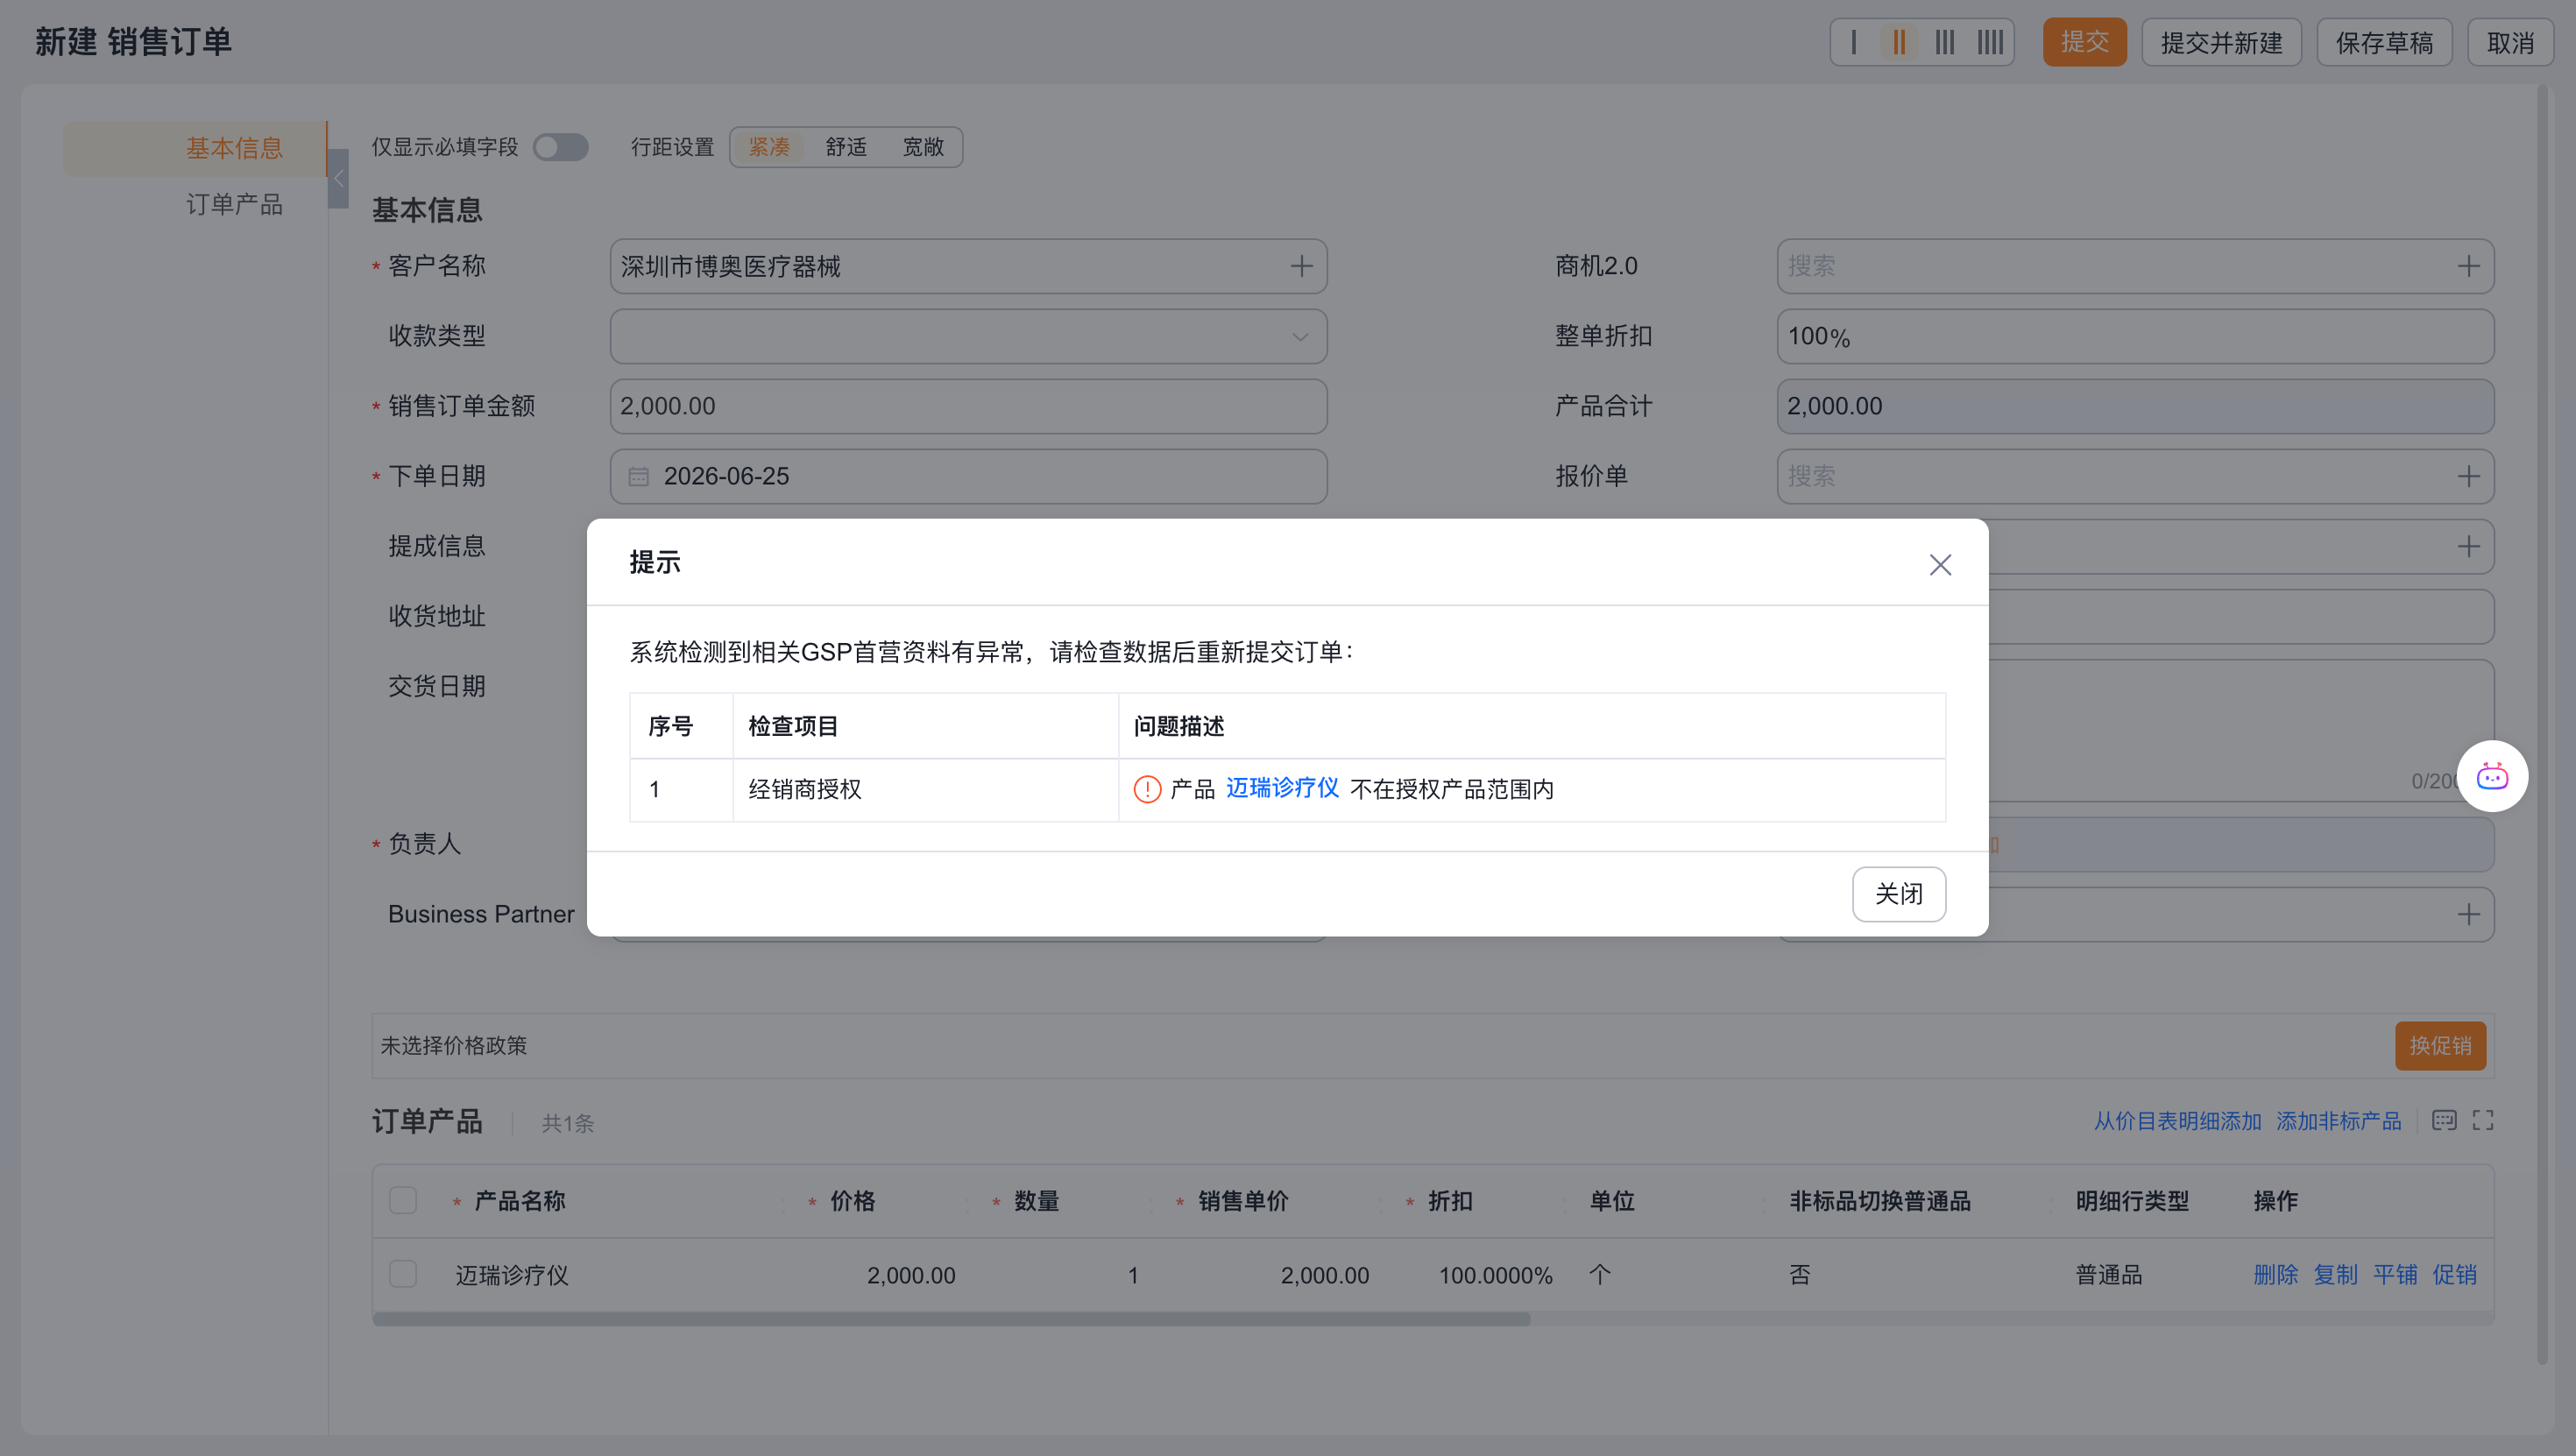The image size is (2576, 1456).
Task: Click 从价目表明细添加 link
Action: (2177, 1121)
